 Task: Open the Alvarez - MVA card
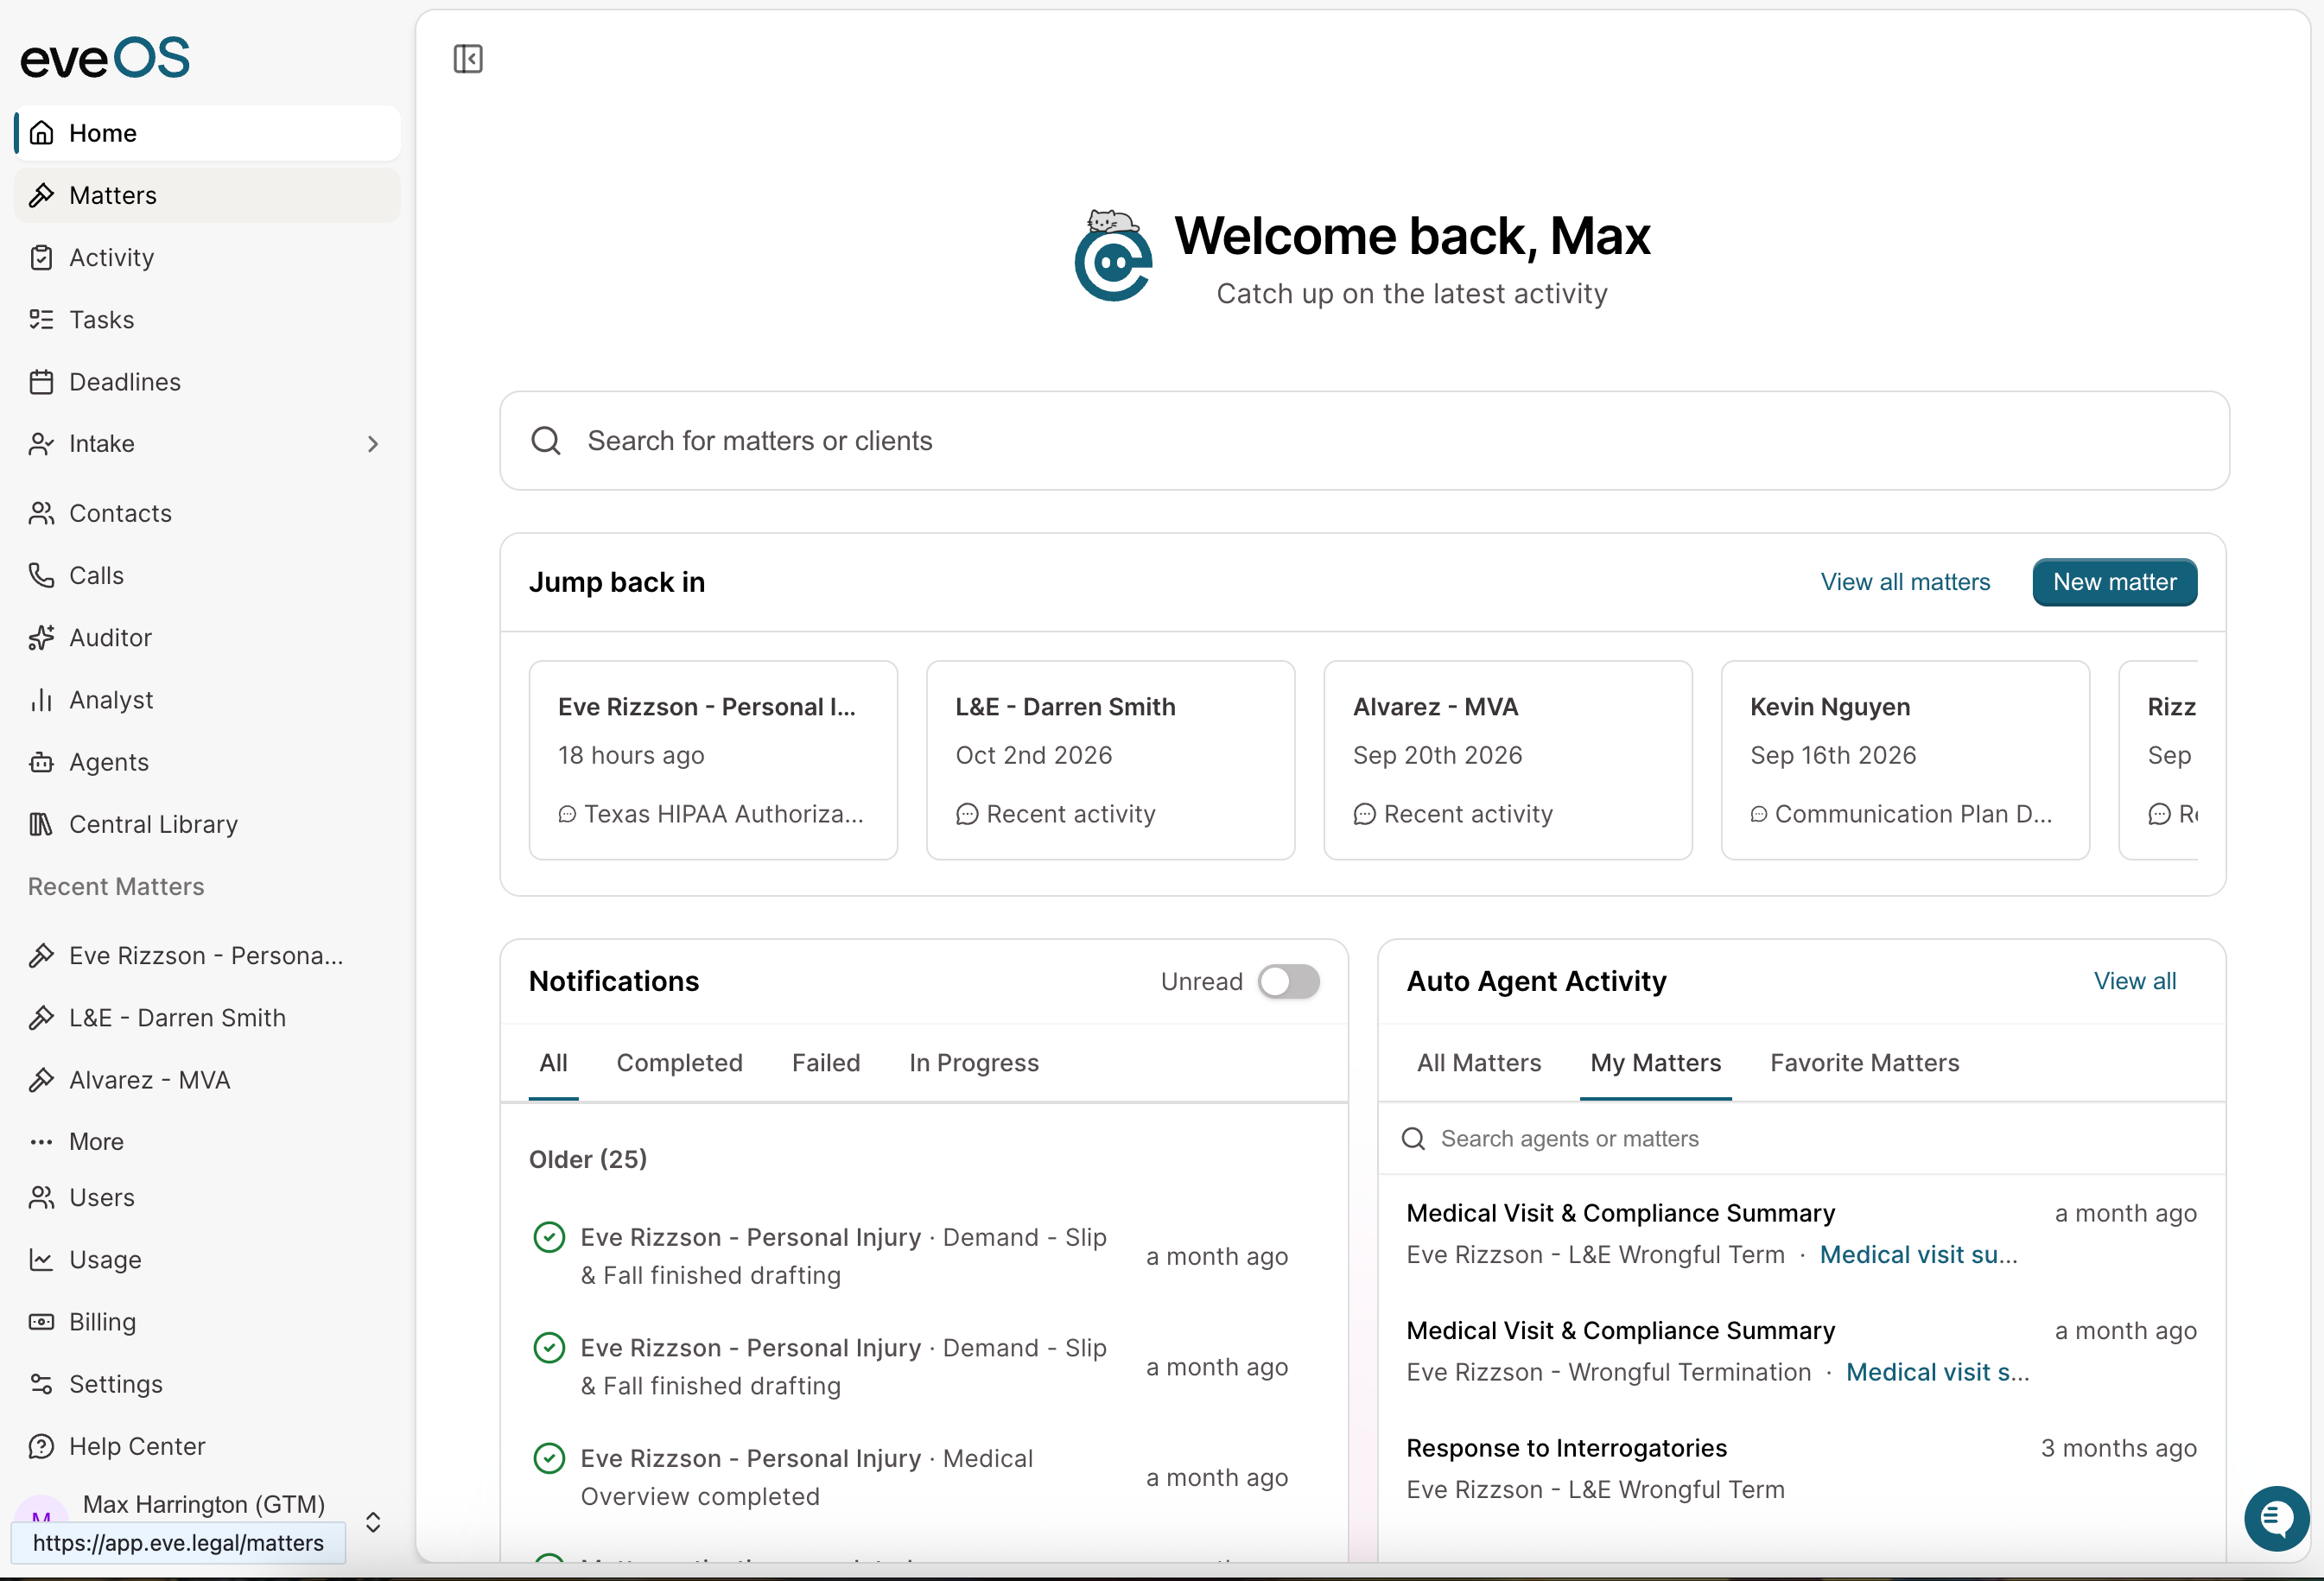pos(1507,759)
